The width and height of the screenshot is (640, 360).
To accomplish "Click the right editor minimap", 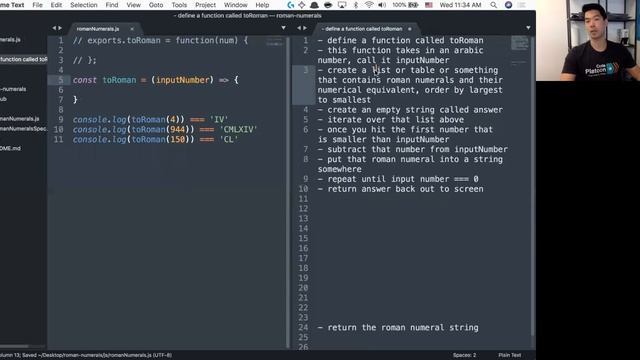I will point(520,50).
